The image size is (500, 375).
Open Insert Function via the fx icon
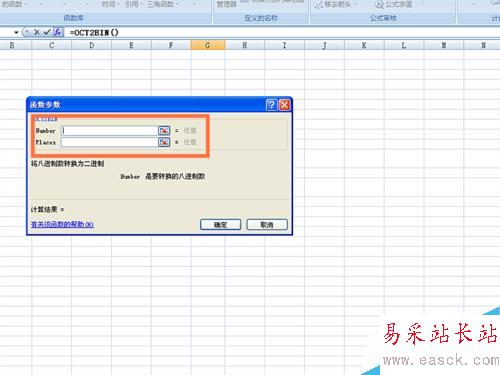tap(58, 32)
